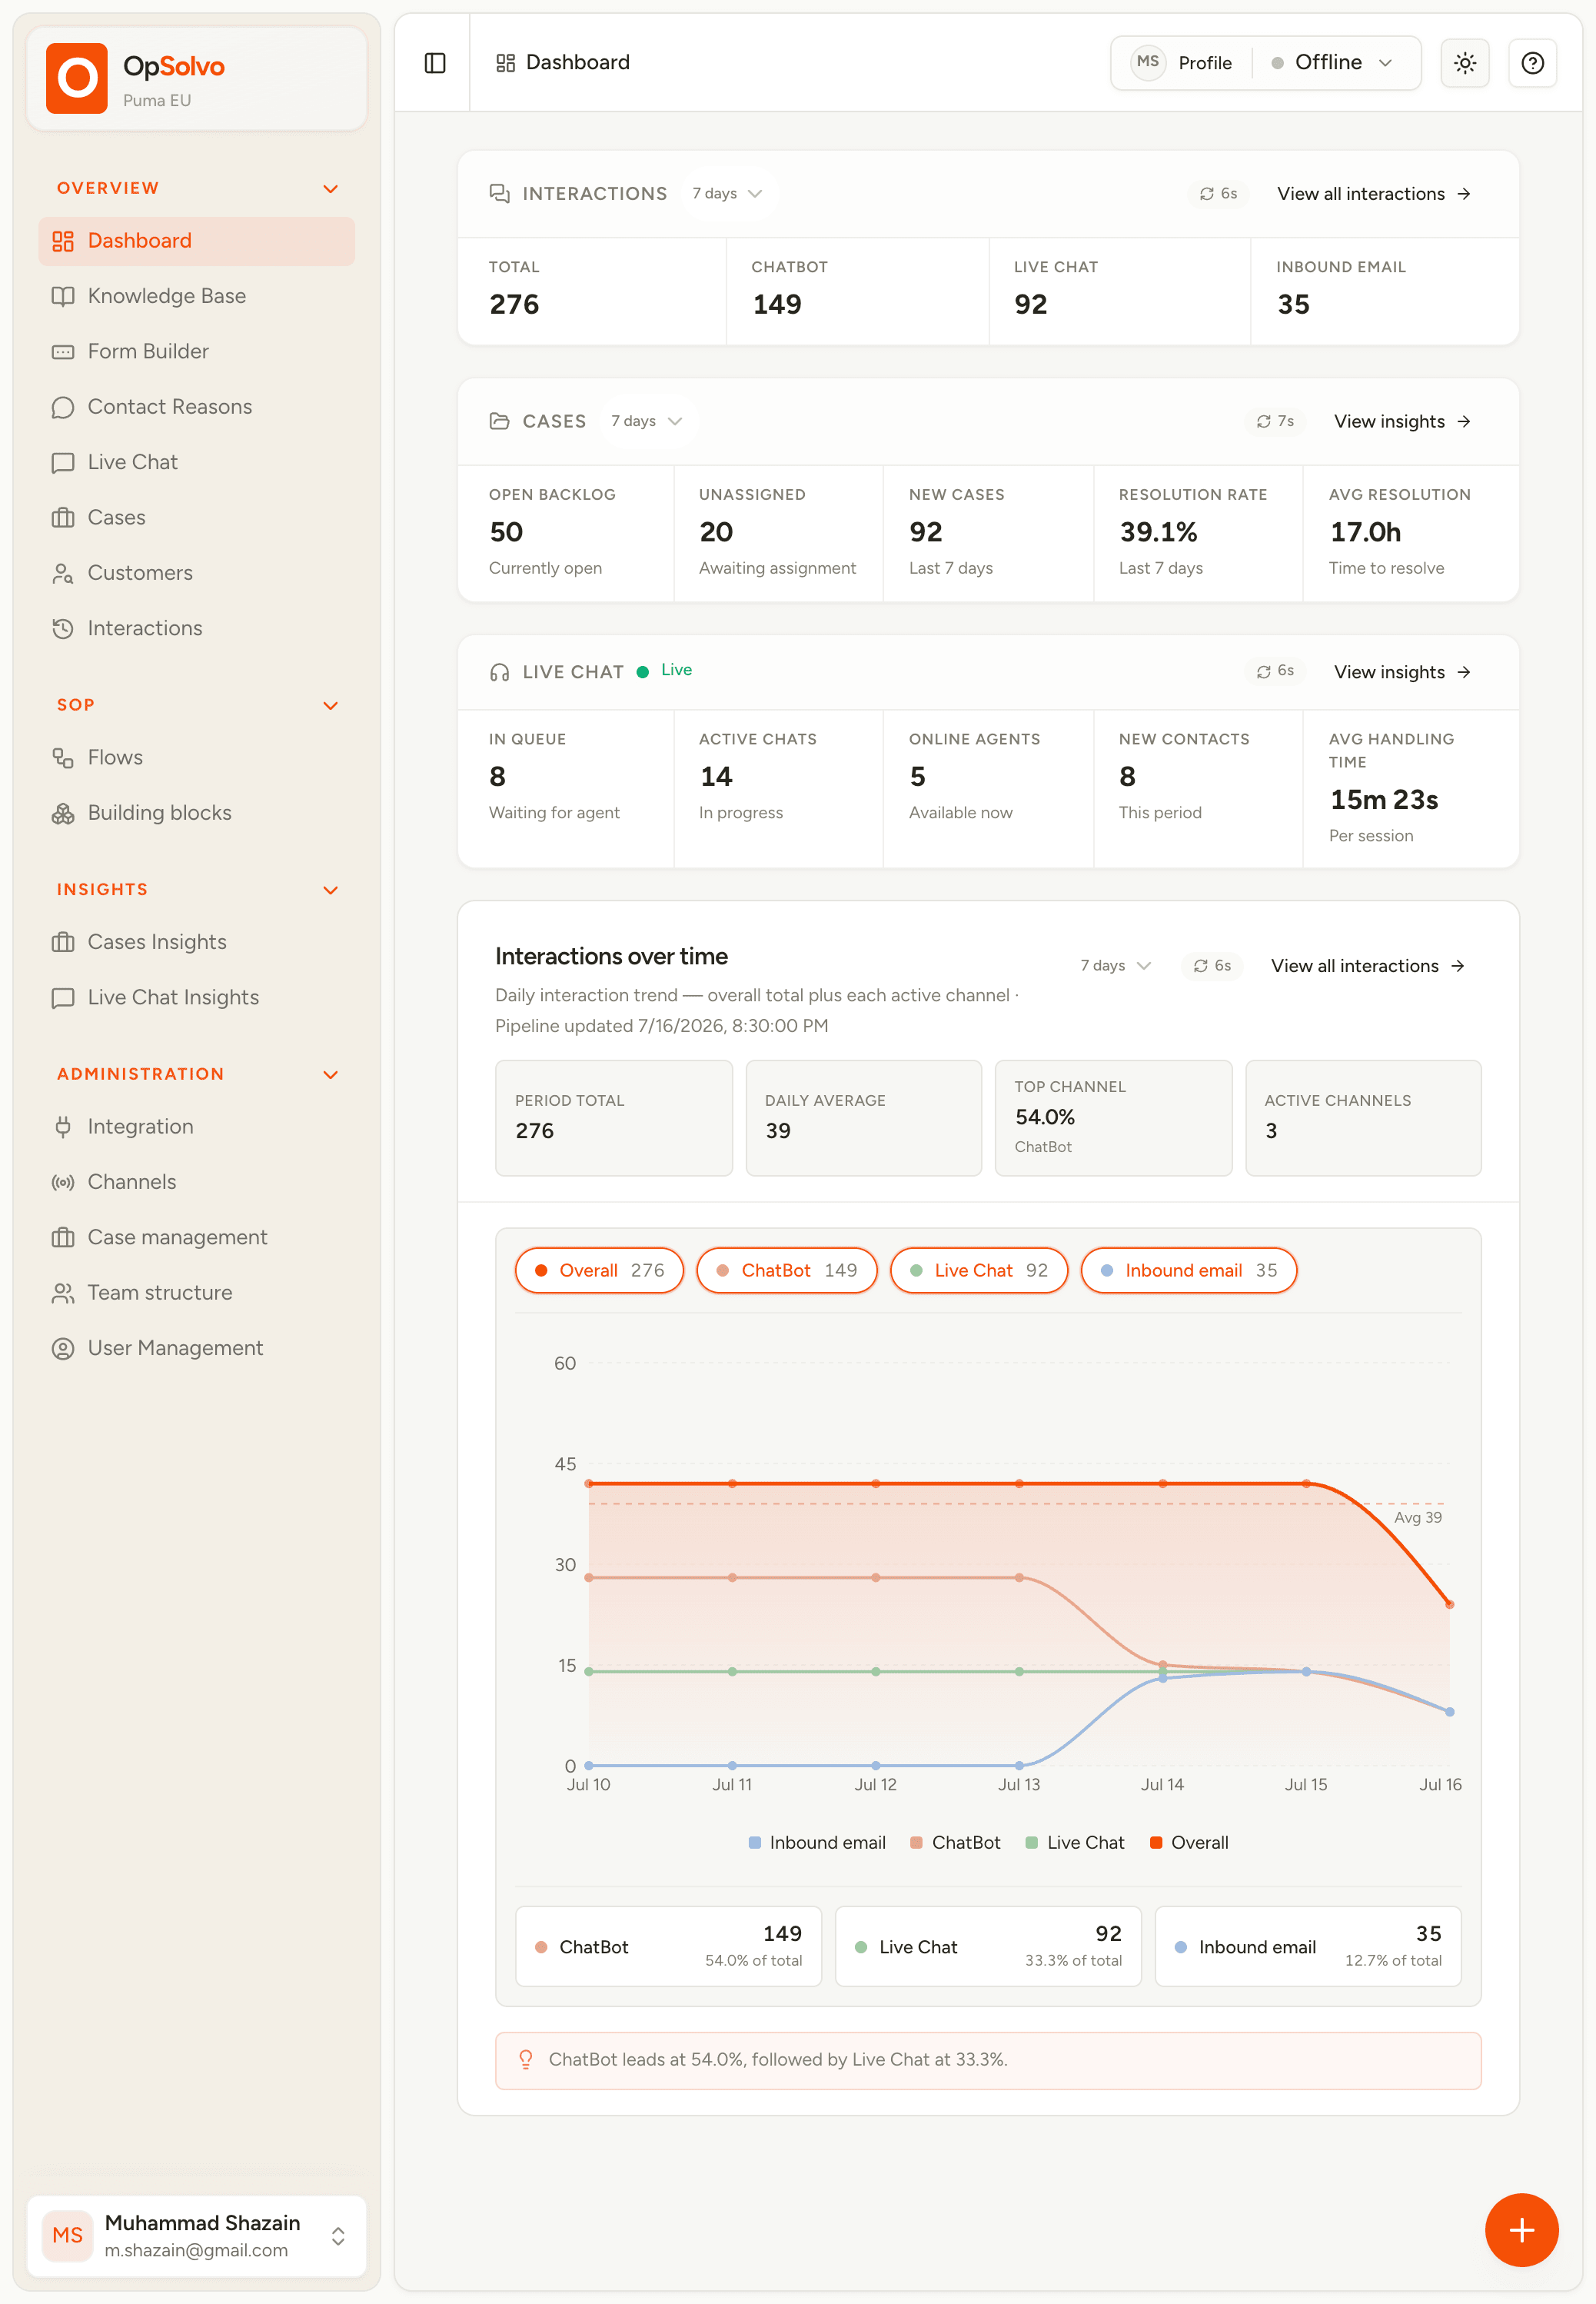This screenshot has width=1596, height=2304.
Task: Open the Offline status dropdown
Action: pos(1332,63)
